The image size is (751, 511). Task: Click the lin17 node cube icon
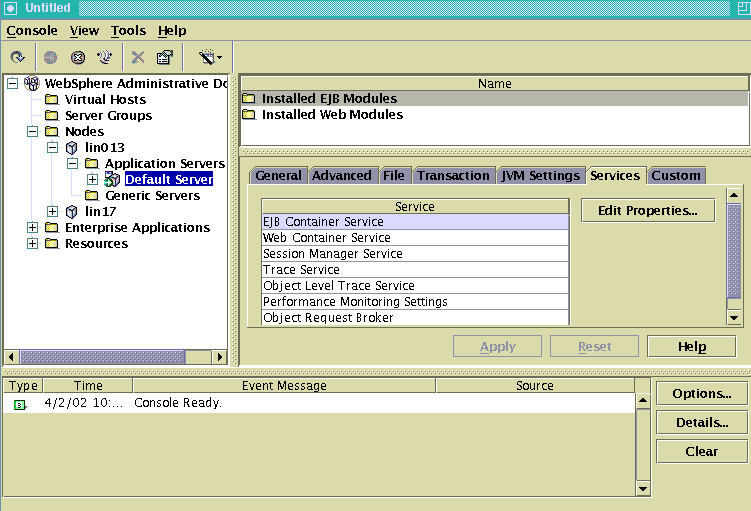coord(71,211)
